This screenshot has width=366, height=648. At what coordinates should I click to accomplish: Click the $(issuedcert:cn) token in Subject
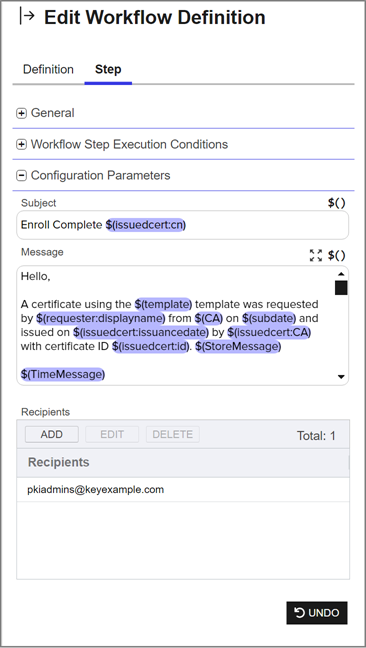145,225
